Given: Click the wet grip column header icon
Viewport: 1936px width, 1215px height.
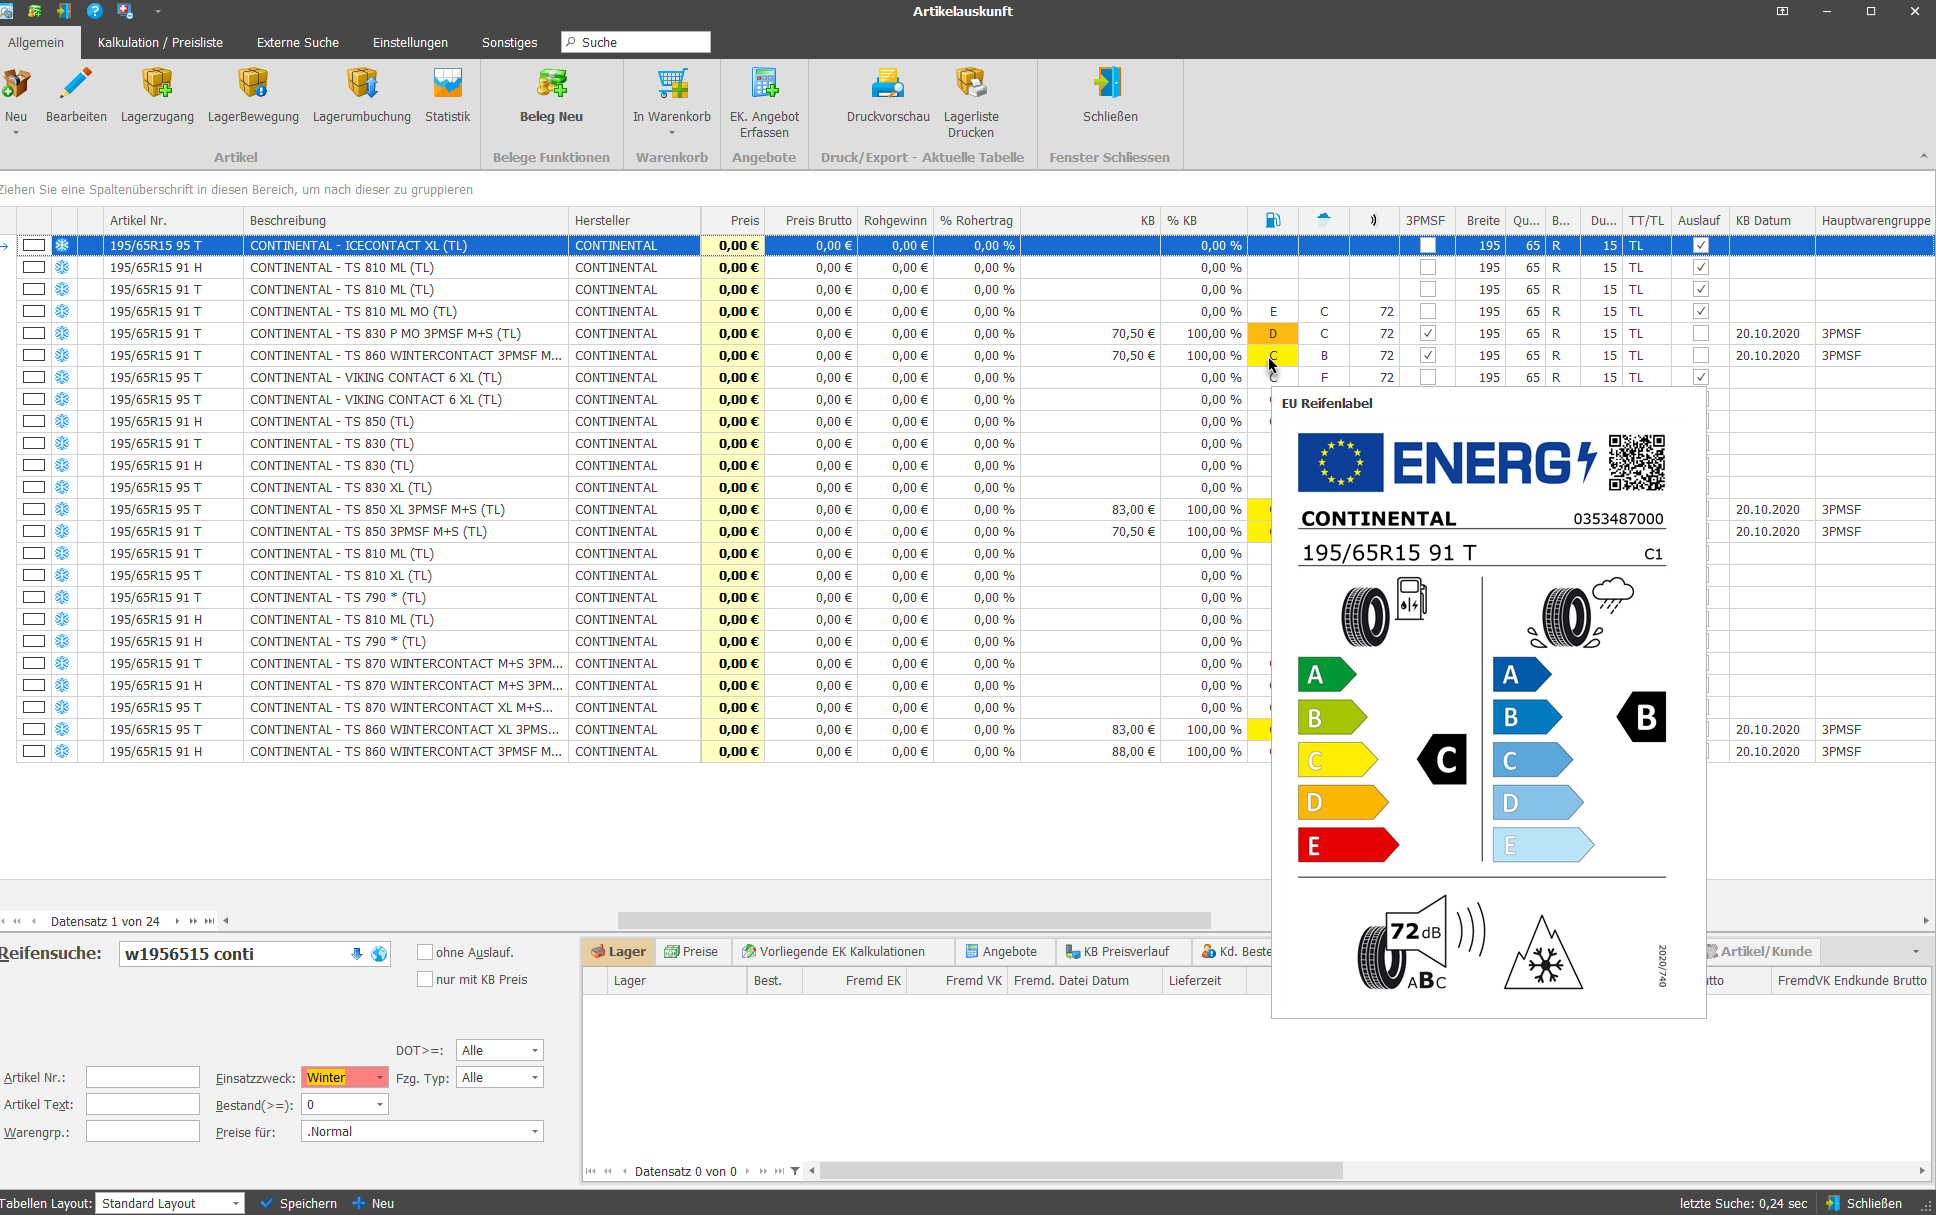Looking at the screenshot, I should (x=1324, y=219).
